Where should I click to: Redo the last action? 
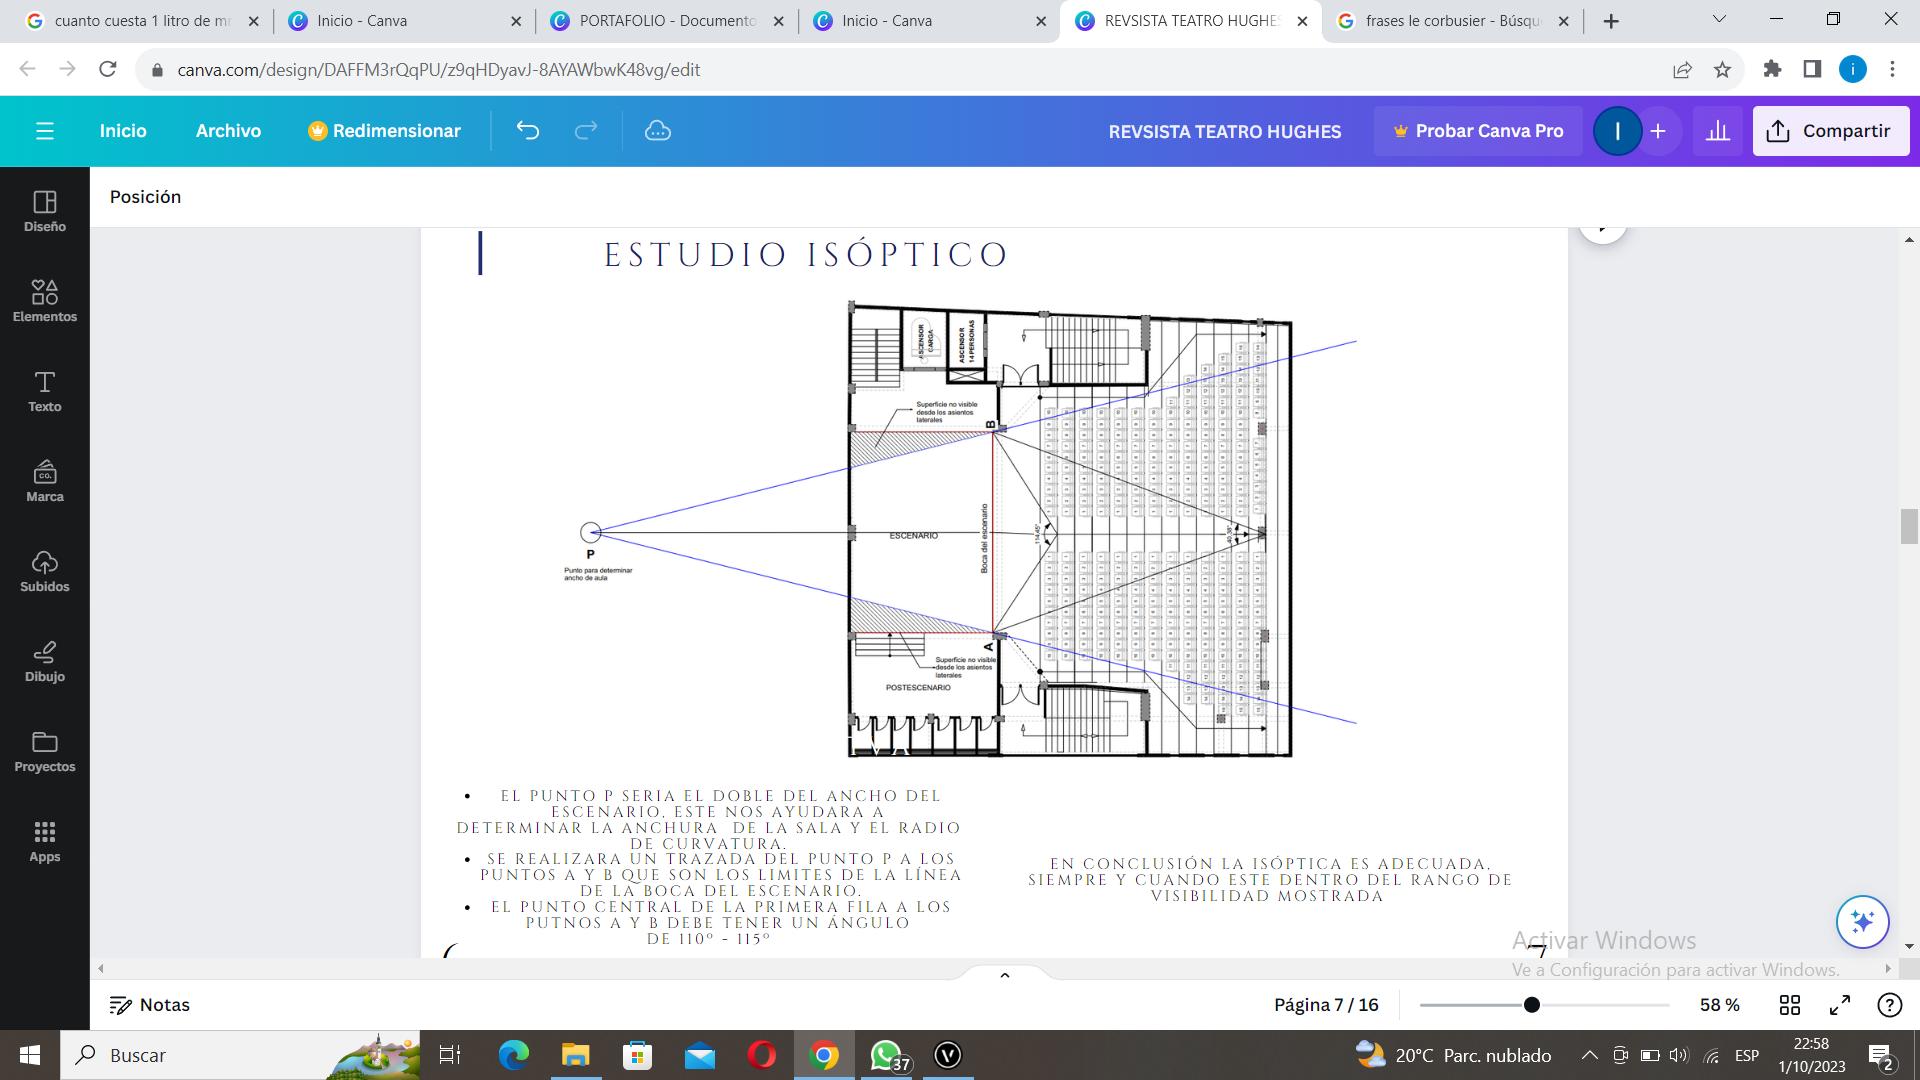586,131
